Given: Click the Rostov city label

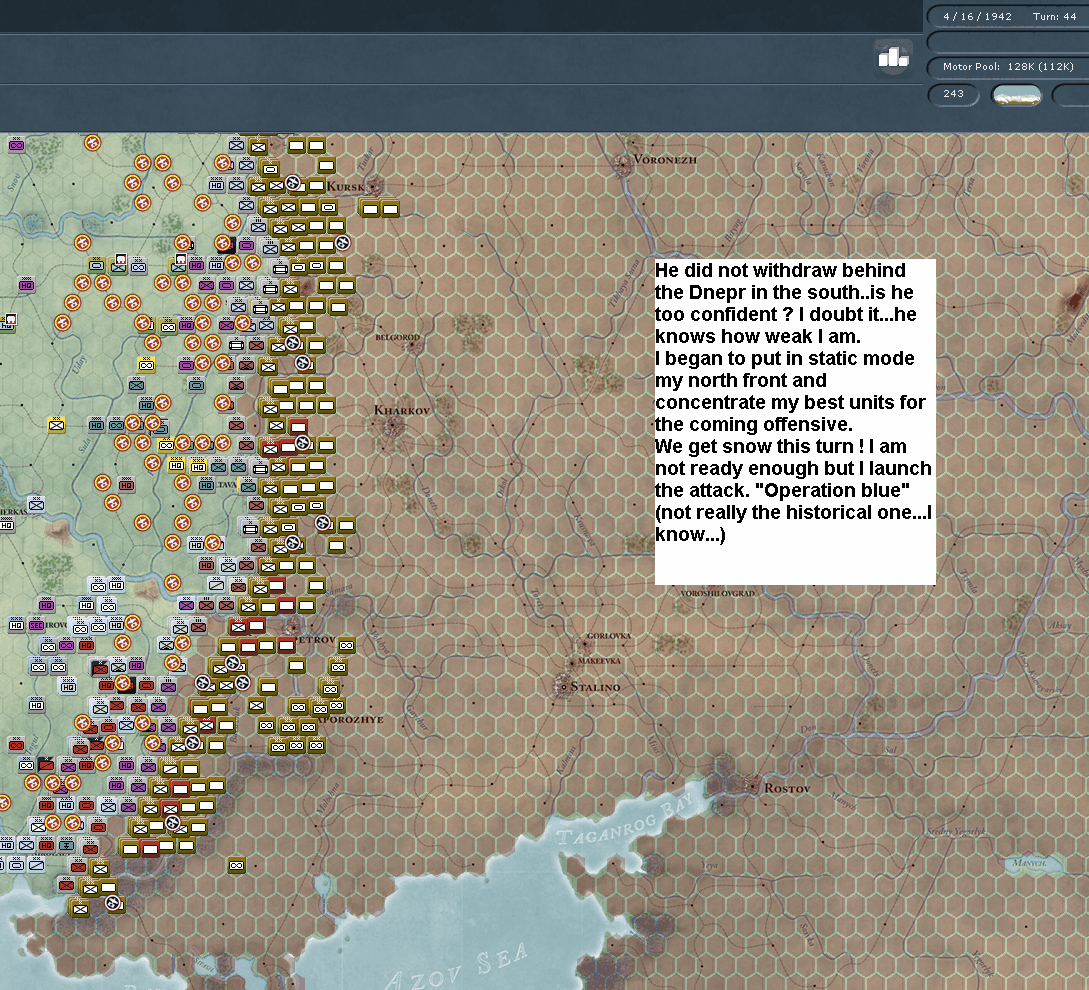Looking at the screenshot, I should click(x=787, y=789).
